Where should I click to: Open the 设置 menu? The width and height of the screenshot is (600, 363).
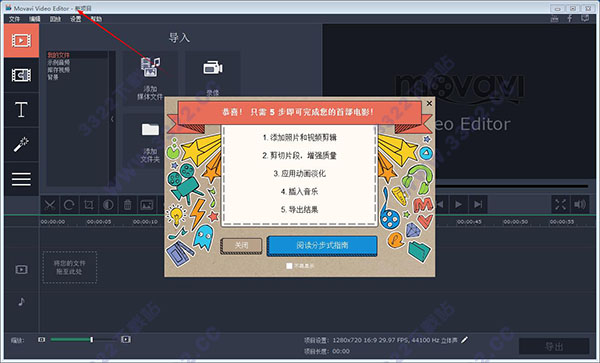click(75, 19)
